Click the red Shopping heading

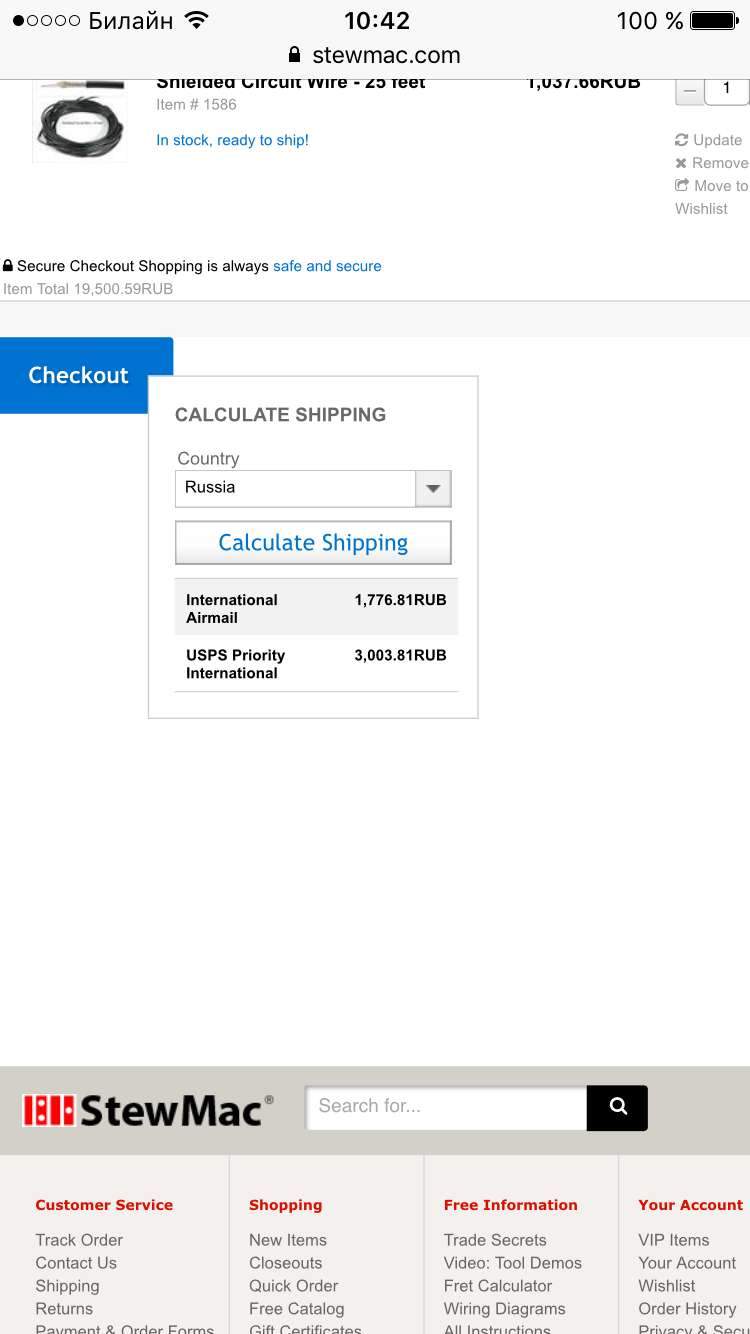286,1205
